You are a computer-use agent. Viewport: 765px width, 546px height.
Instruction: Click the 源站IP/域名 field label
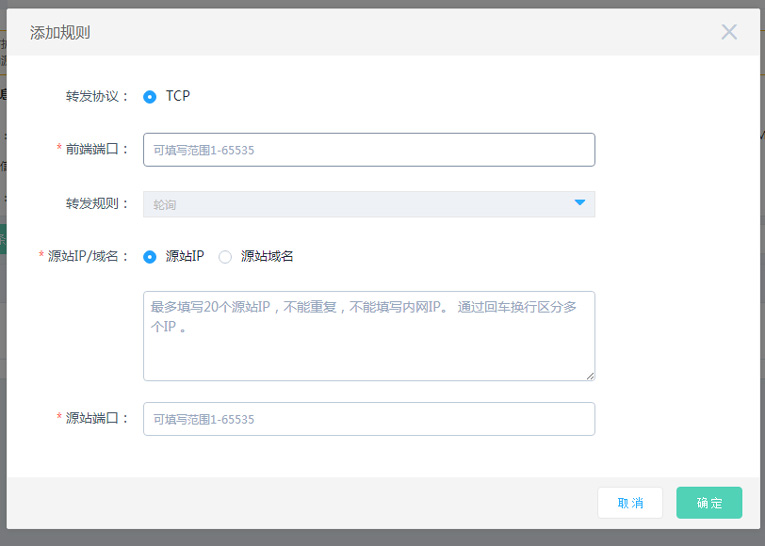pyautogui.click(x=88, y=257)
